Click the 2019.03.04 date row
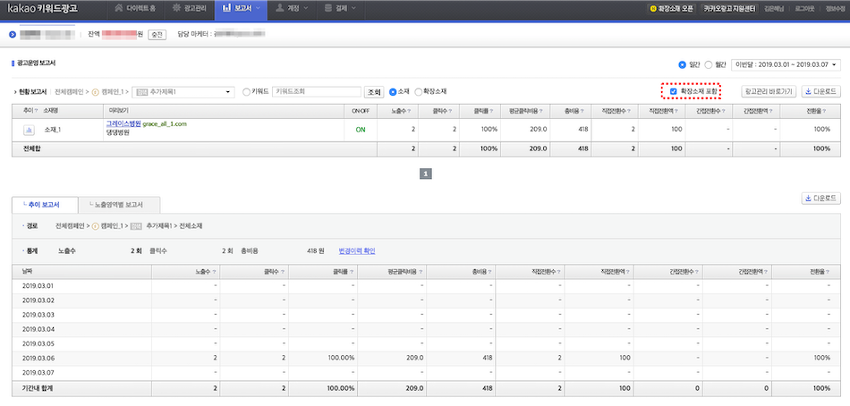Screen dimensions: 850x406 [426, 330]
